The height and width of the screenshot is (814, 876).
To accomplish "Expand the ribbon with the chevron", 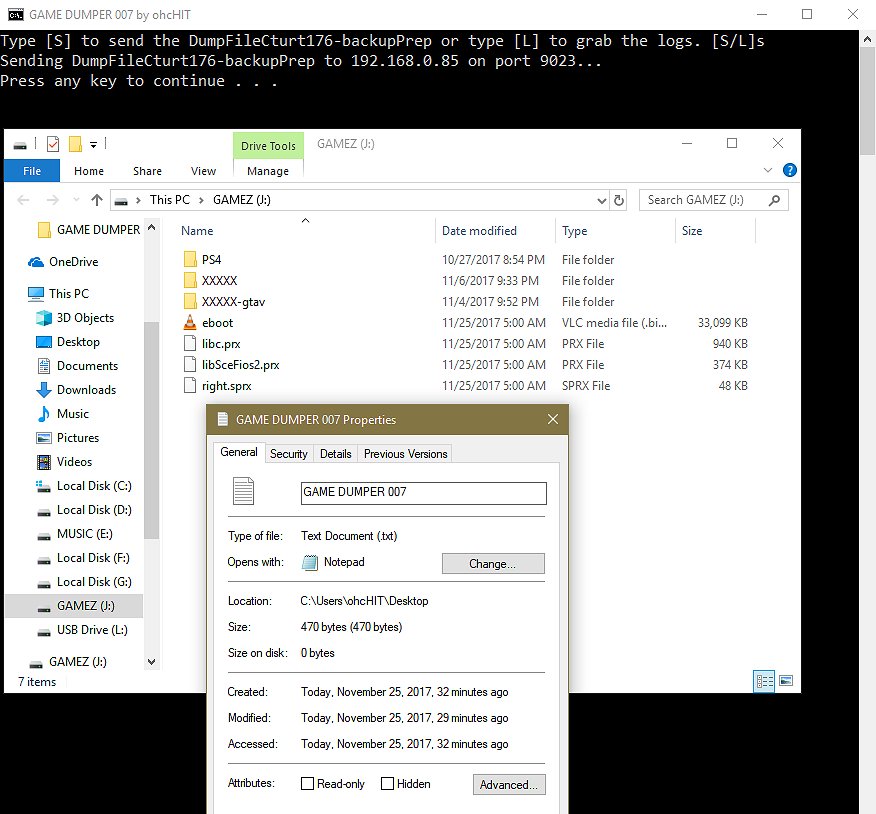I will pyautogui.click(x=768, y=170).
